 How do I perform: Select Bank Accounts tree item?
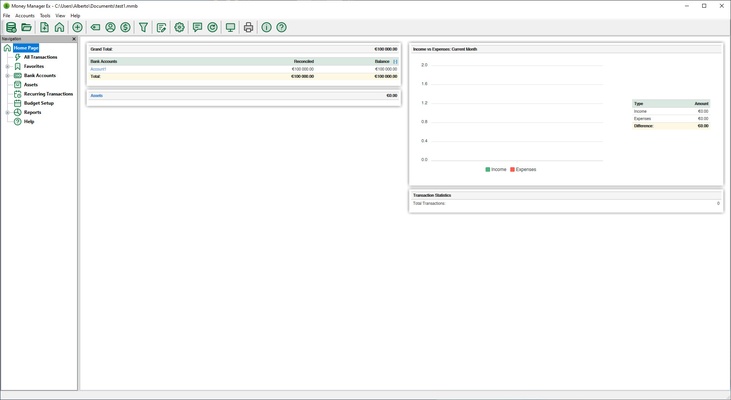pyautogui.click(x=40, y=76)
